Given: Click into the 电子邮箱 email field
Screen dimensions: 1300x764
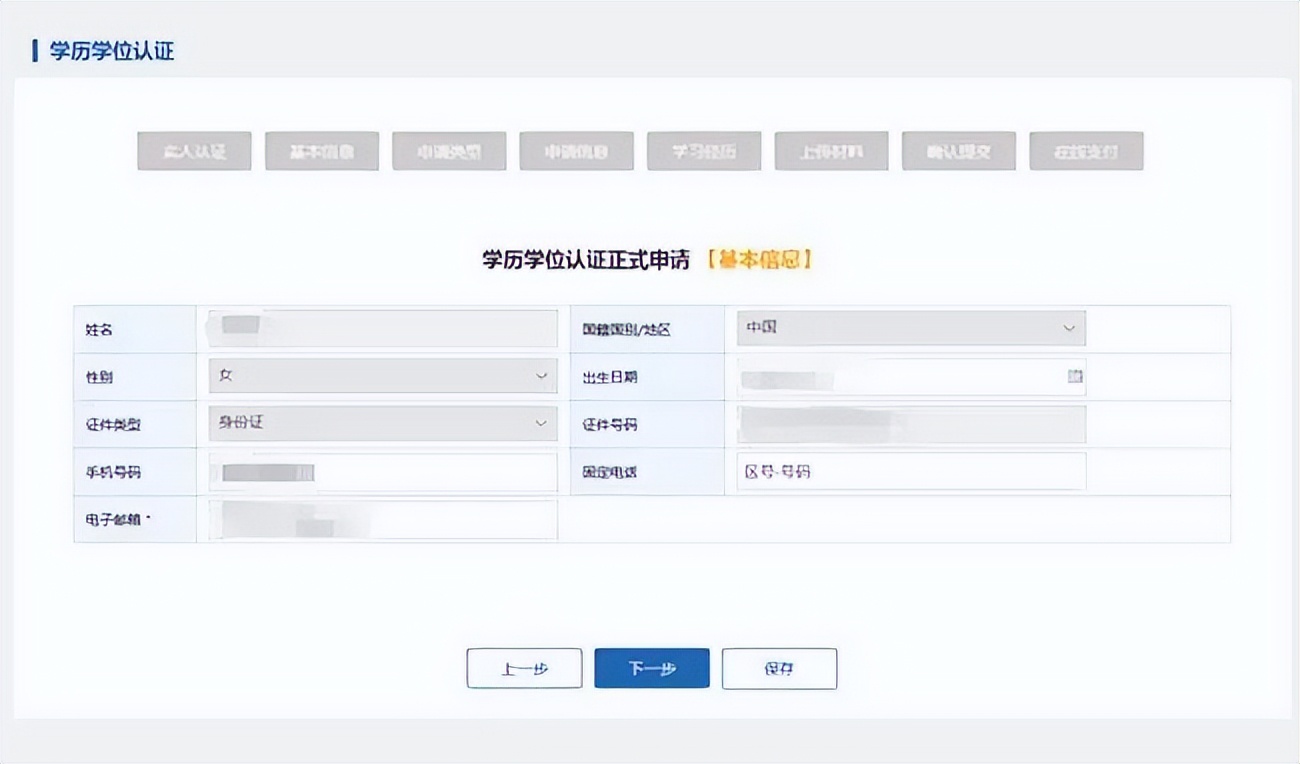Looking at the screenshot, I should pyautogui.click(x=381, y=519).
